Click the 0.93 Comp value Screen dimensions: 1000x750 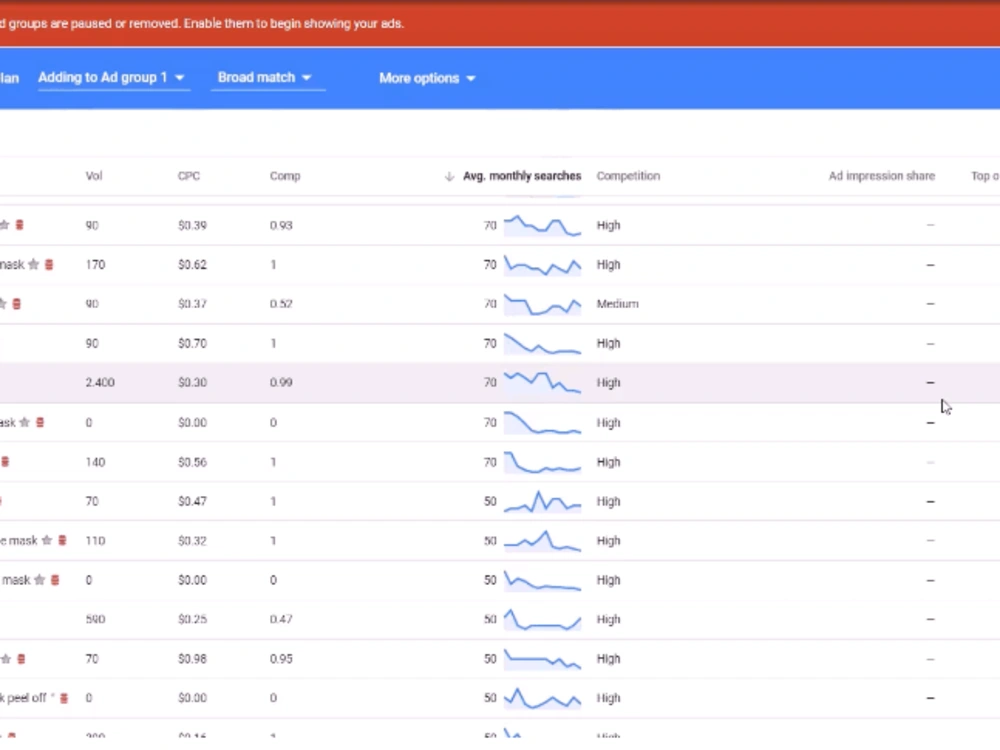coord(281,225)
